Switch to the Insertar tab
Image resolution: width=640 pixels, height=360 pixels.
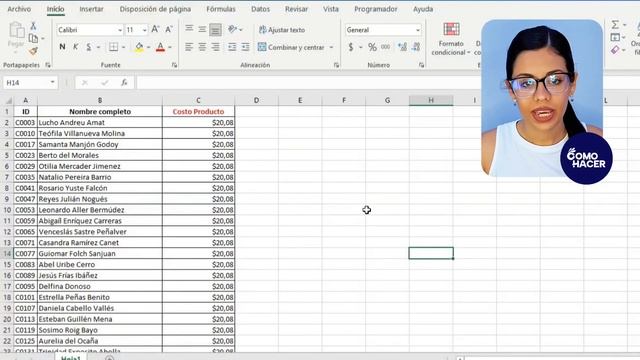[x=91, y=9]
